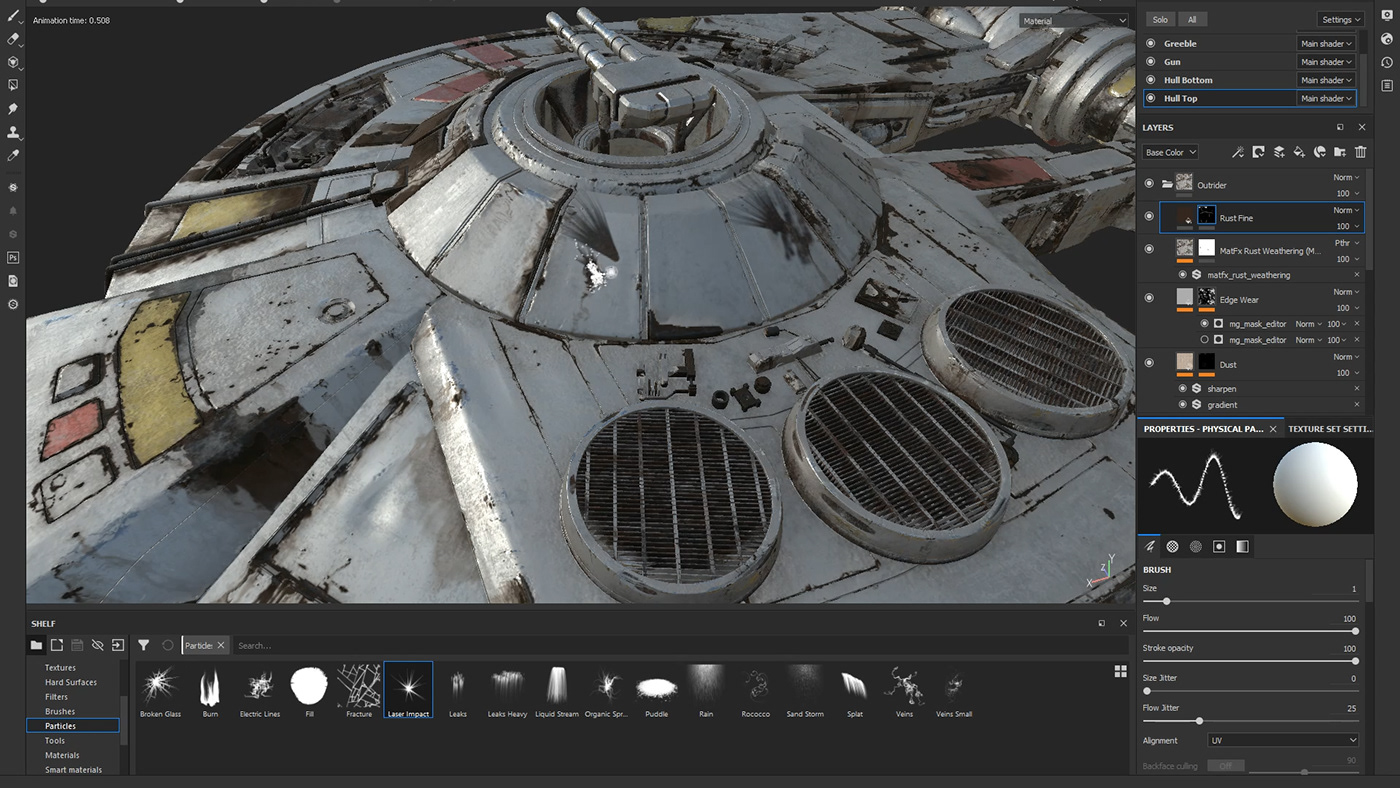Image resolution: width=1400 pixels, height=788 pixels.
Task: Switch shelf to grid view icon
Action: point(1120,672)
